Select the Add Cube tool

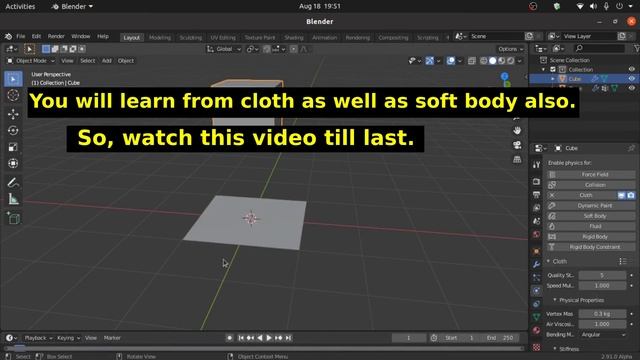coord(13,218)
